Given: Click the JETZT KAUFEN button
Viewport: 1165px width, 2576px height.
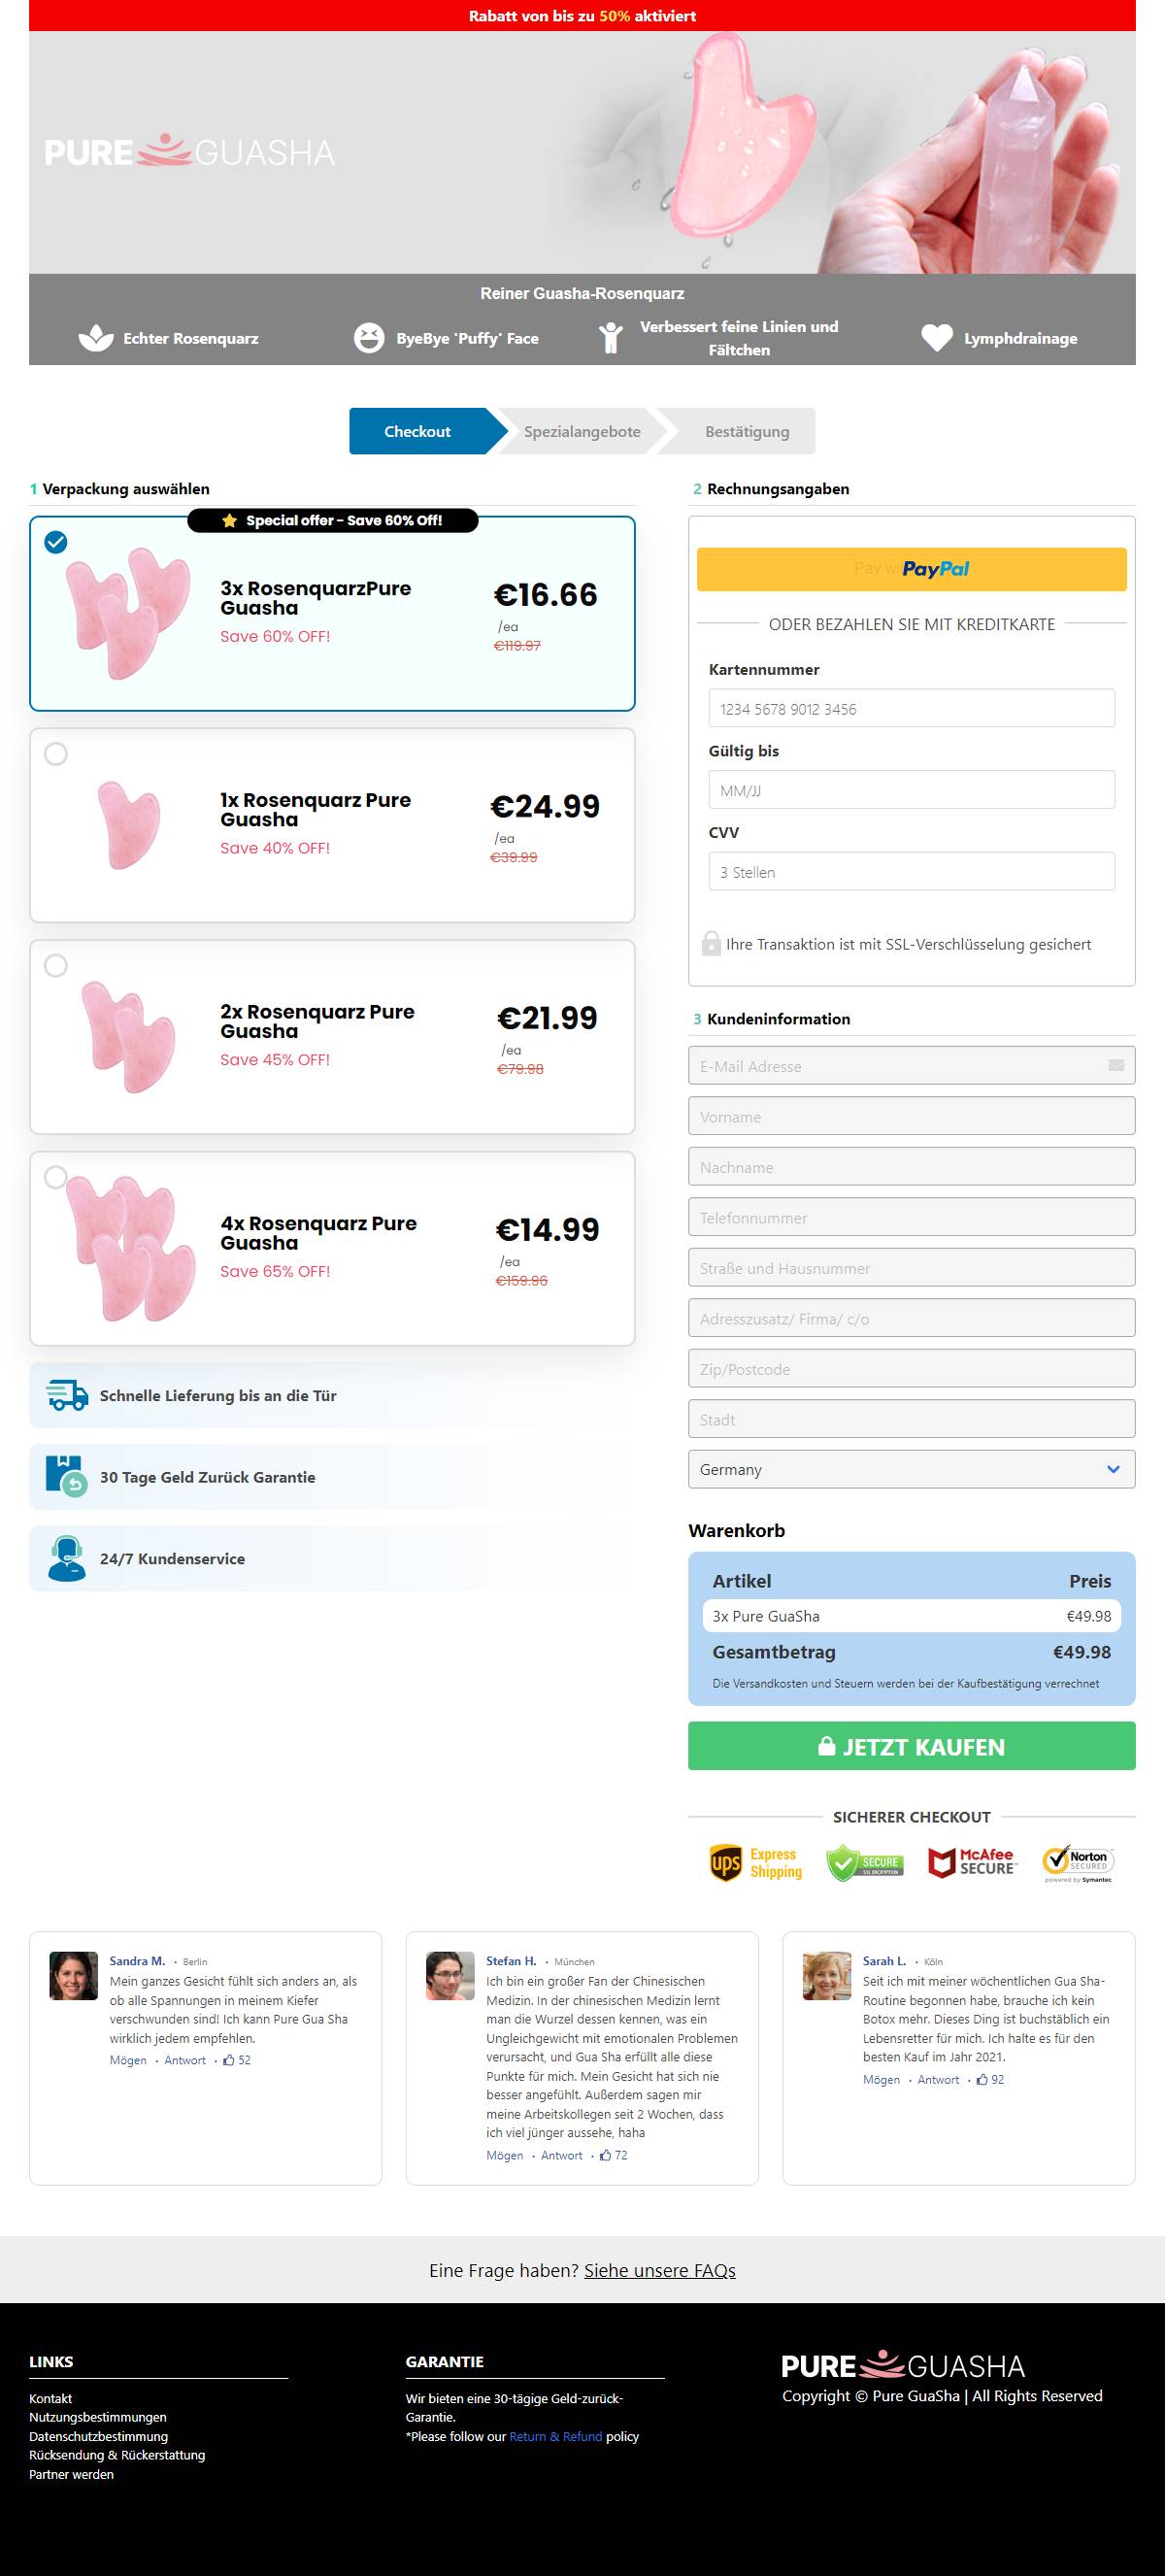Looking at the screenshot, I should tap(911, 1746).
